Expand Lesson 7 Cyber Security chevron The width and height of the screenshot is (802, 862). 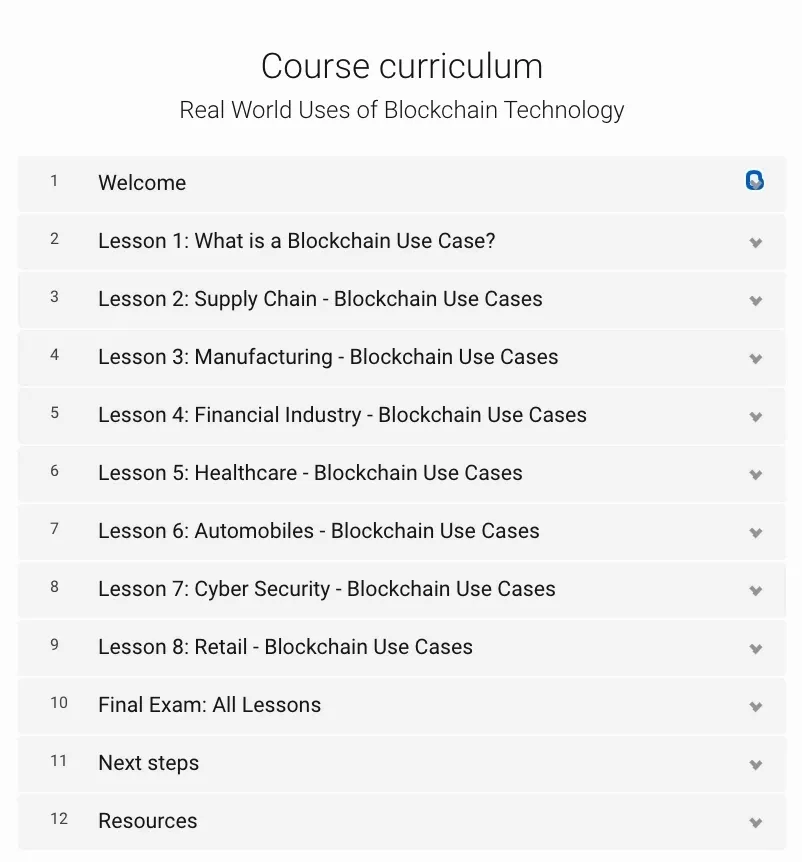(756, 590)
